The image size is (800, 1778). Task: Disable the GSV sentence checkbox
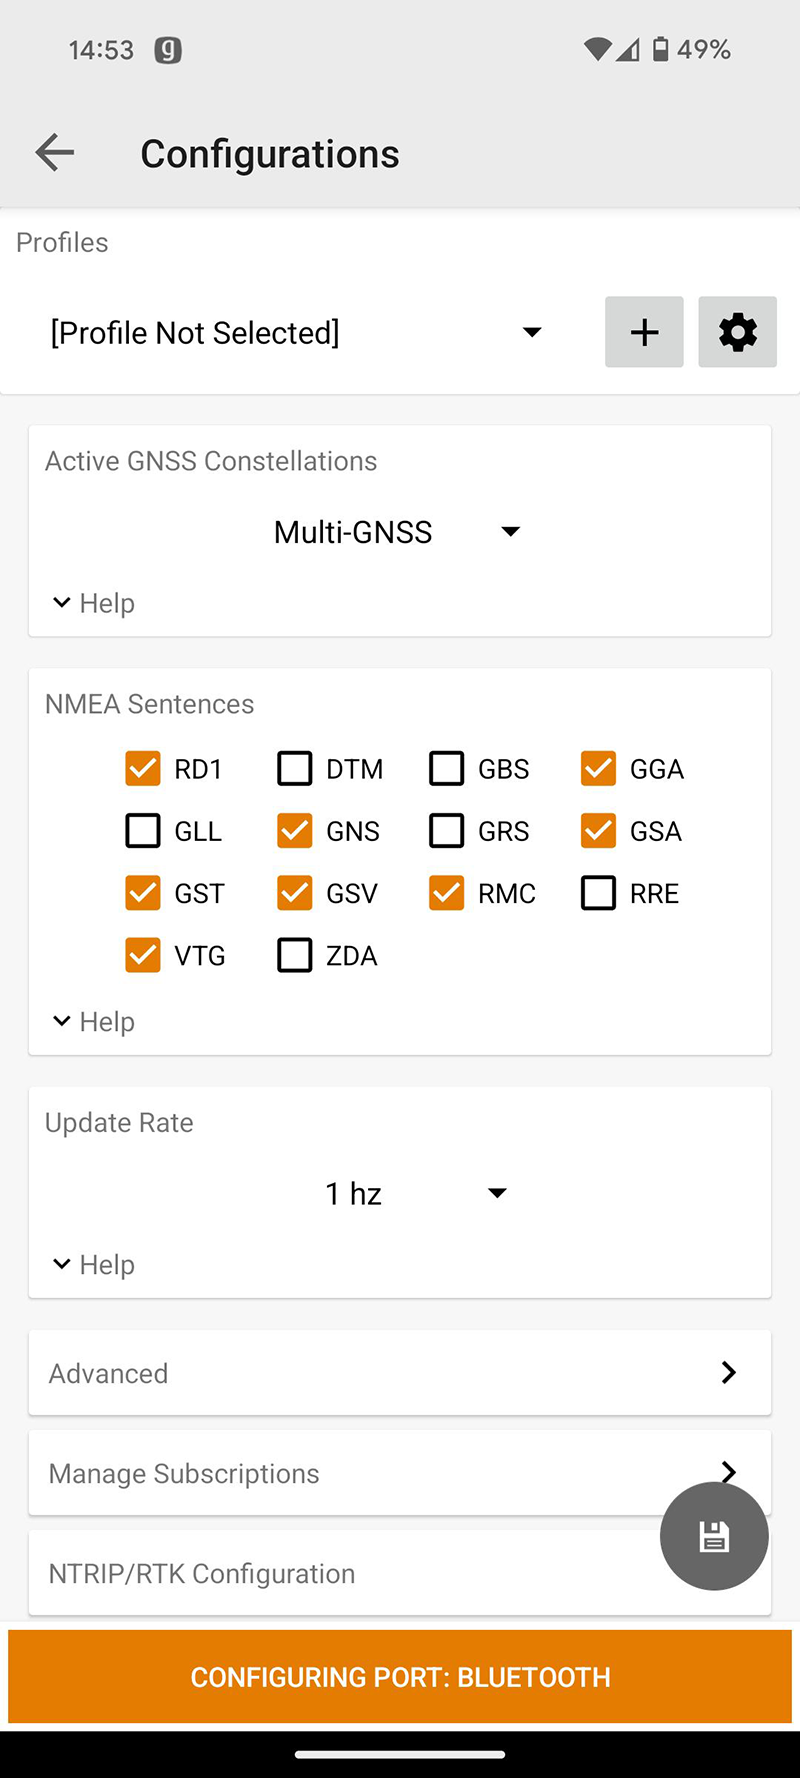click(x=295, y=893)
